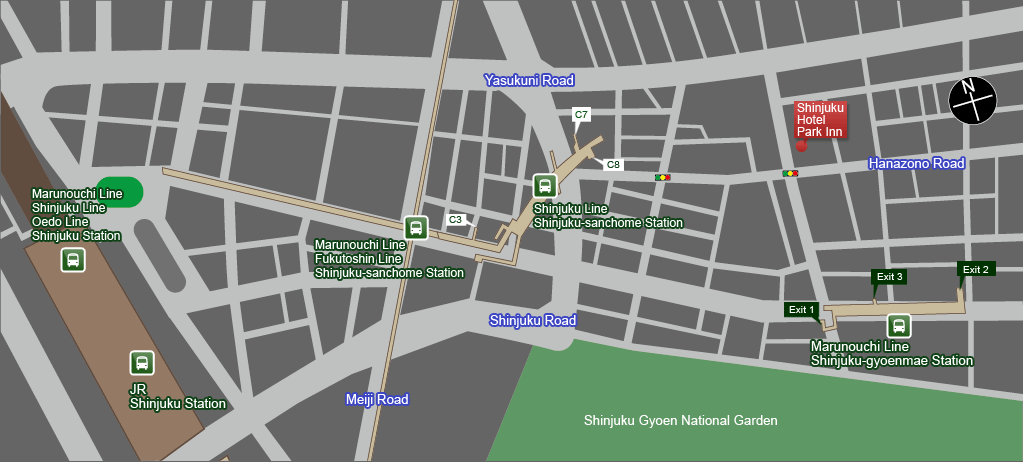Select the Exit 1 label
This screenshot has width=1023, height=462.
[x=802, y=309]
